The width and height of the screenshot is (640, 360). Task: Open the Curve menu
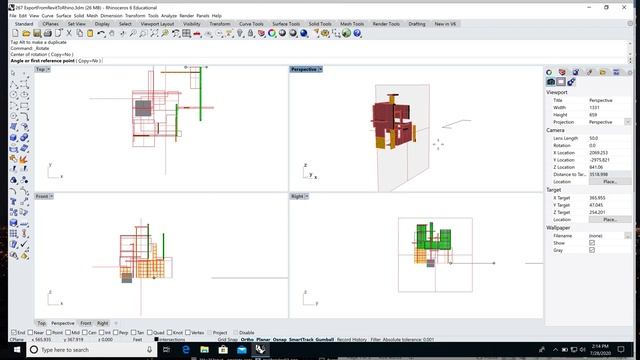pos(47,16)
